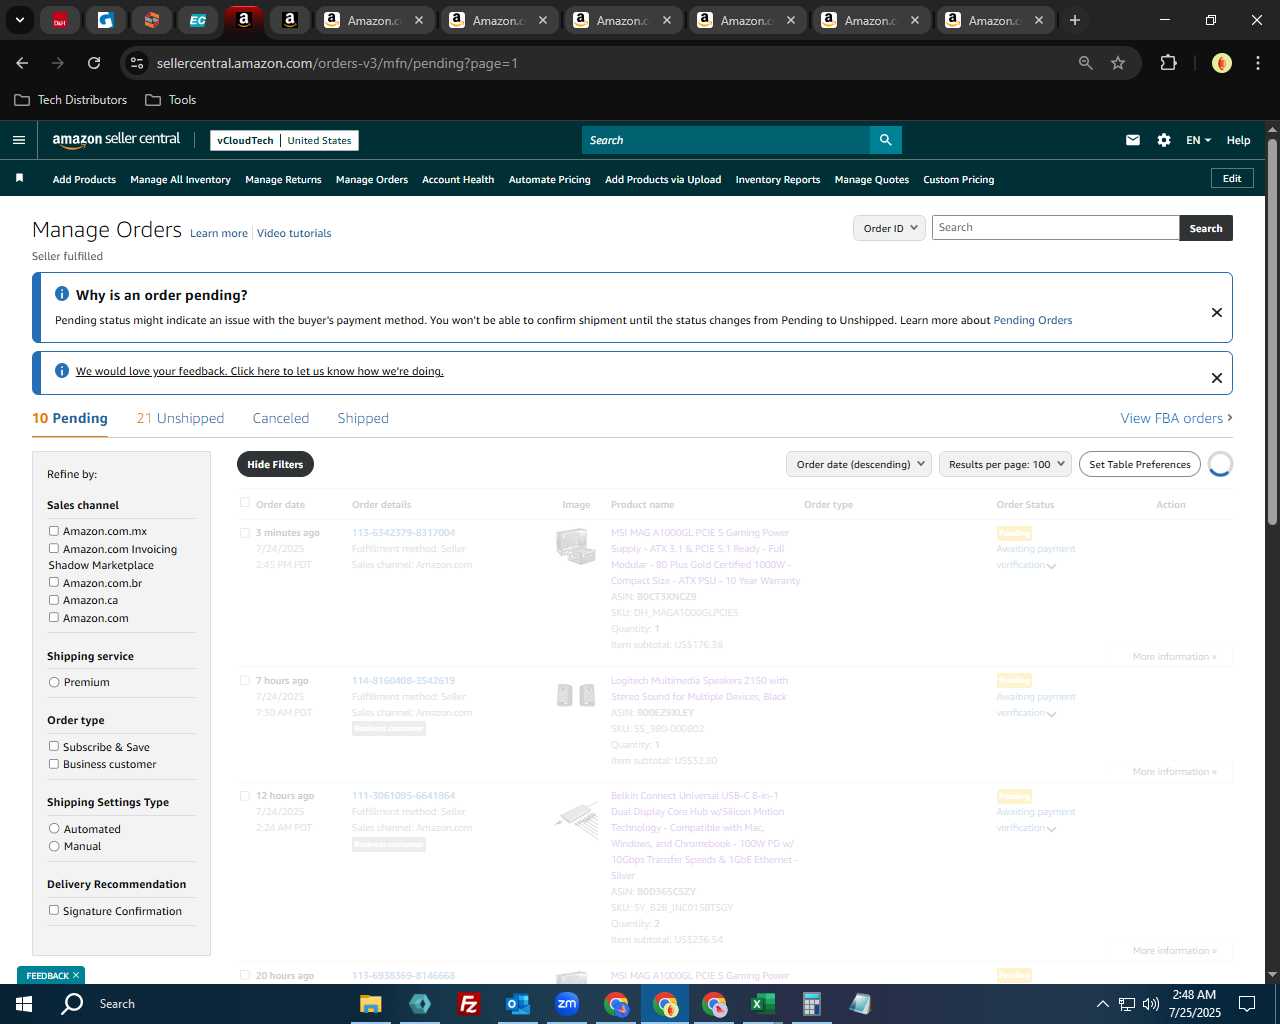Launch FileZilla from the taskbar

[469, 1004]
